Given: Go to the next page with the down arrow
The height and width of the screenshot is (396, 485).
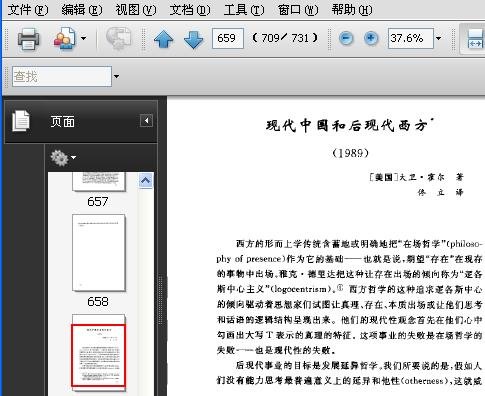Looking at the screenshot, I should point(193,39).
